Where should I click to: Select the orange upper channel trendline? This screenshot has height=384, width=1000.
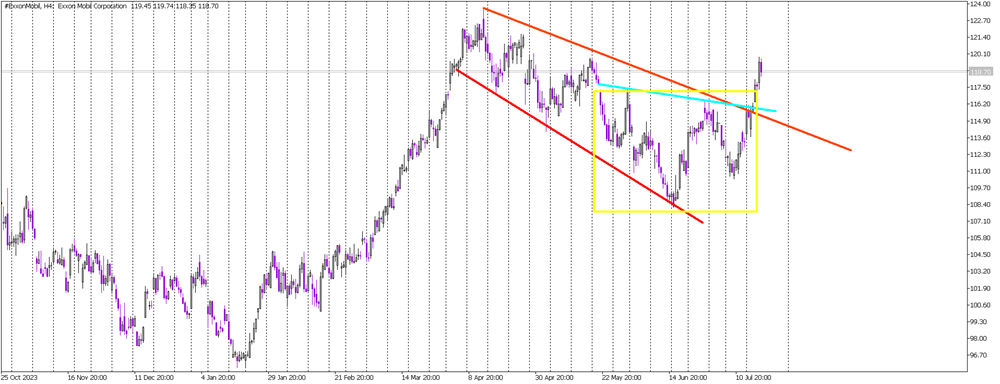[667, 79]
